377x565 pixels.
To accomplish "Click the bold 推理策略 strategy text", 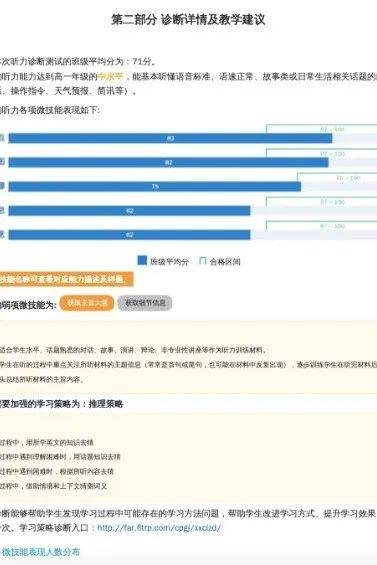I will [106, 404].
